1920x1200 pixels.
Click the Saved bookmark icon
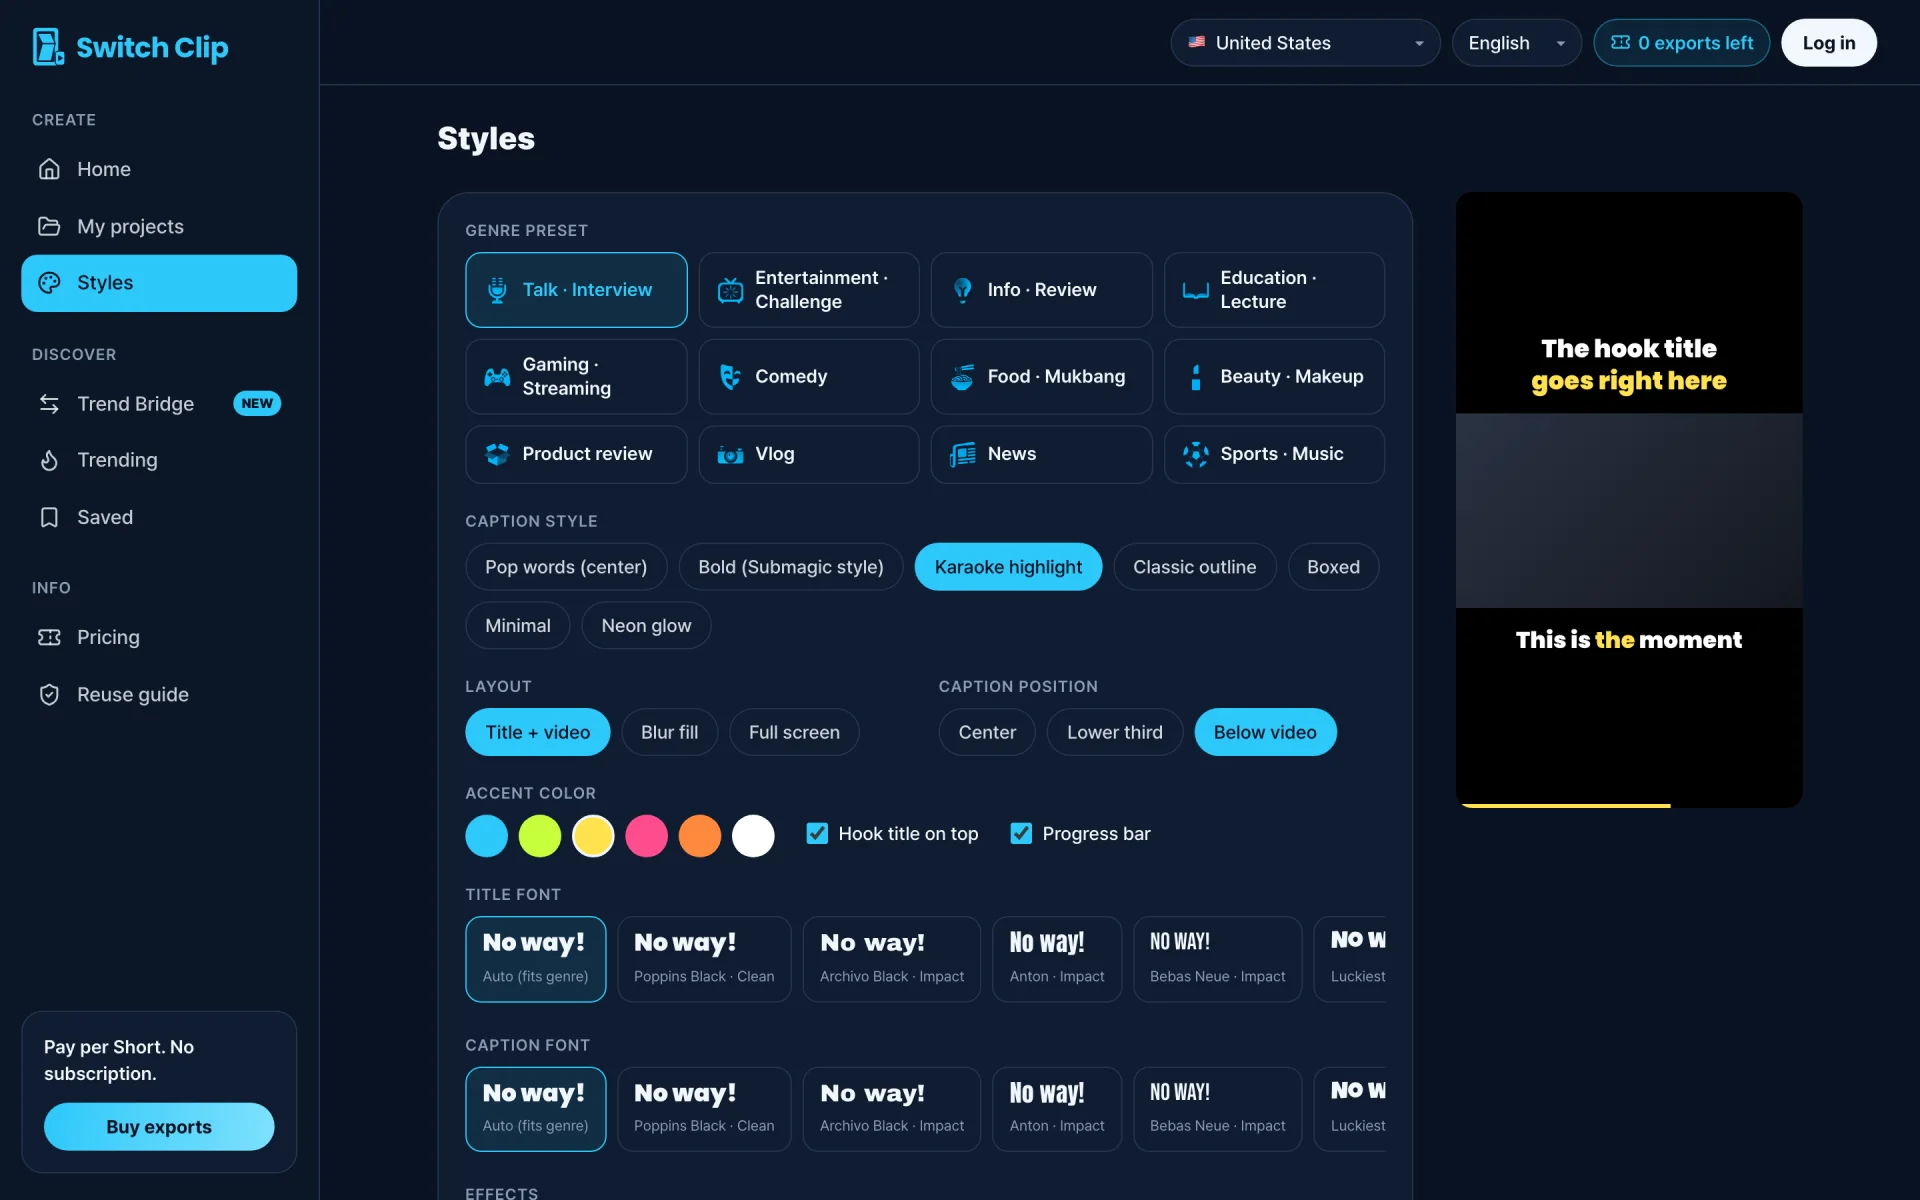(x=49, y=517)
